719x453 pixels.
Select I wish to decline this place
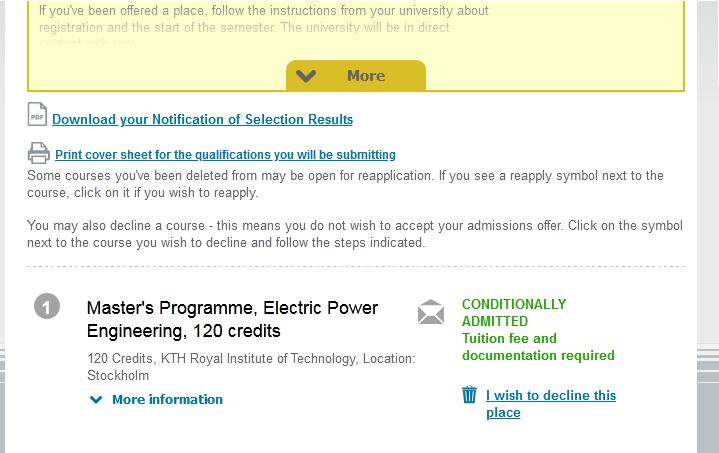pyautogui.click(x=551, y=403)
